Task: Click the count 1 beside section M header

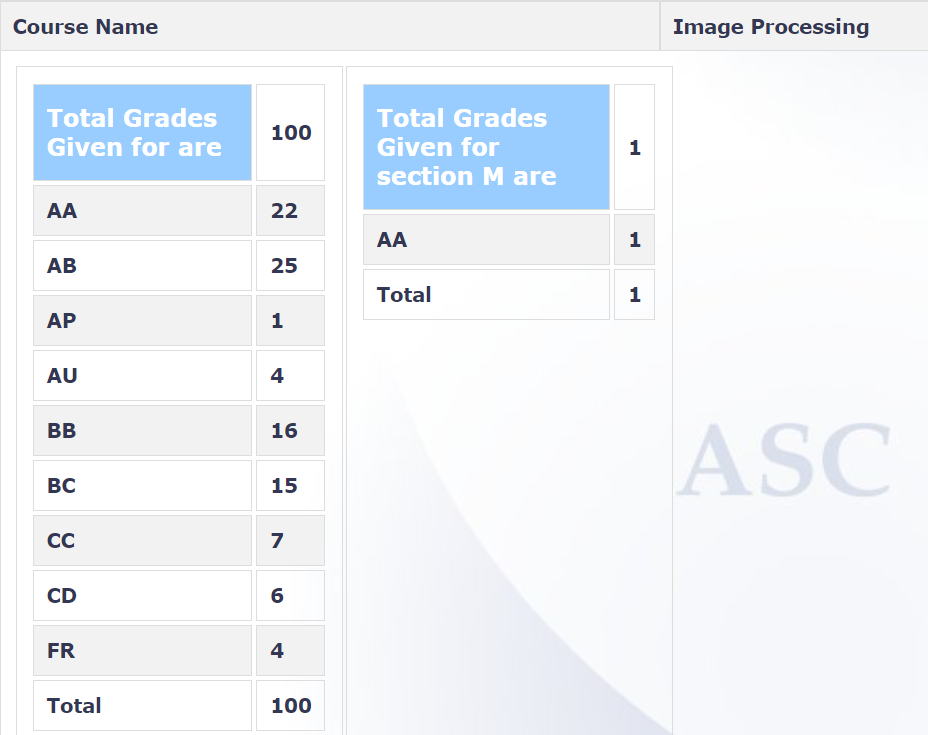Action: point(634,147)
